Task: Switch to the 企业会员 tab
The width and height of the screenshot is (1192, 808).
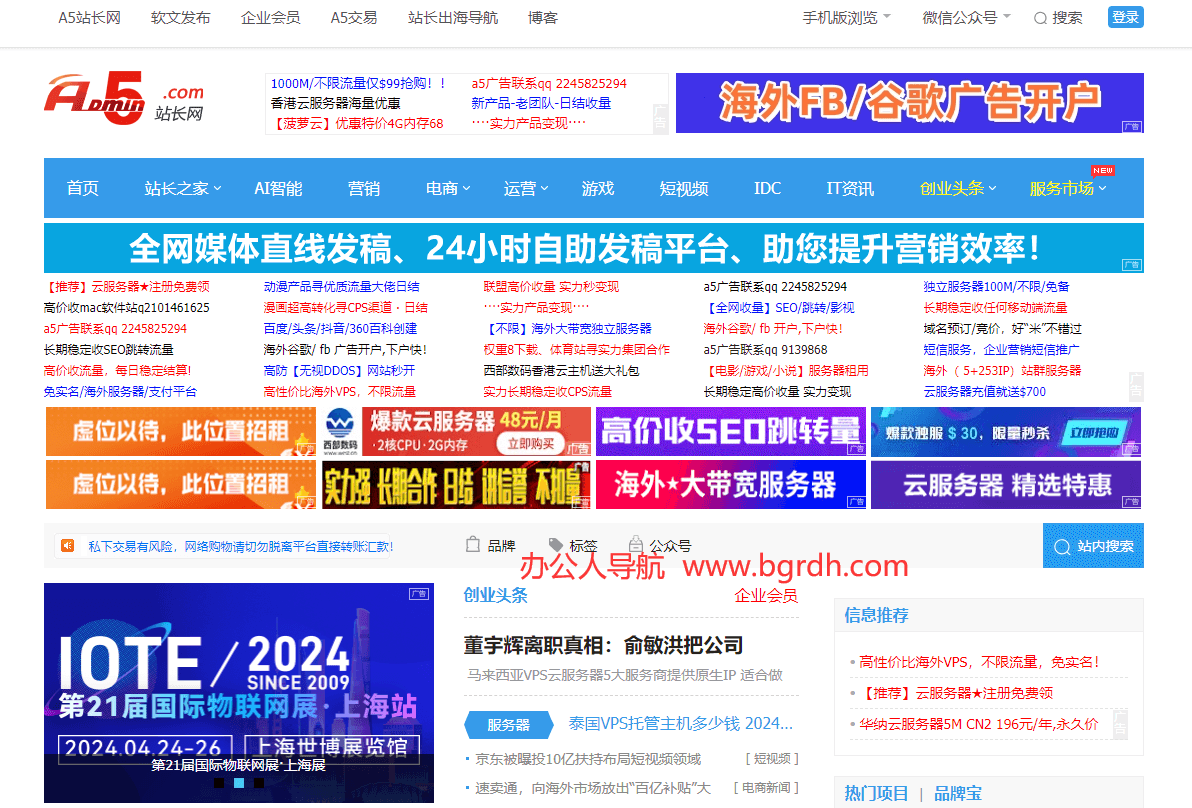Action: (766, 596)
